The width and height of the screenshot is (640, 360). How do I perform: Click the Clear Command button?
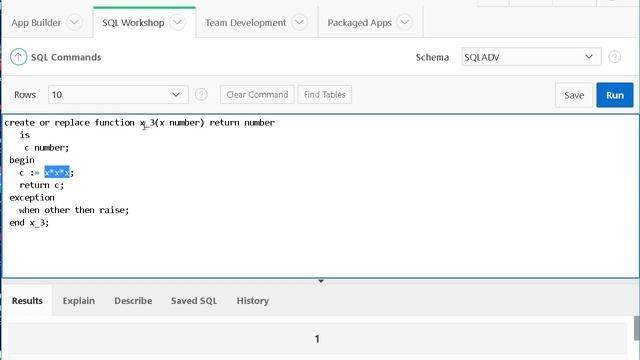[x=257, y=95]
